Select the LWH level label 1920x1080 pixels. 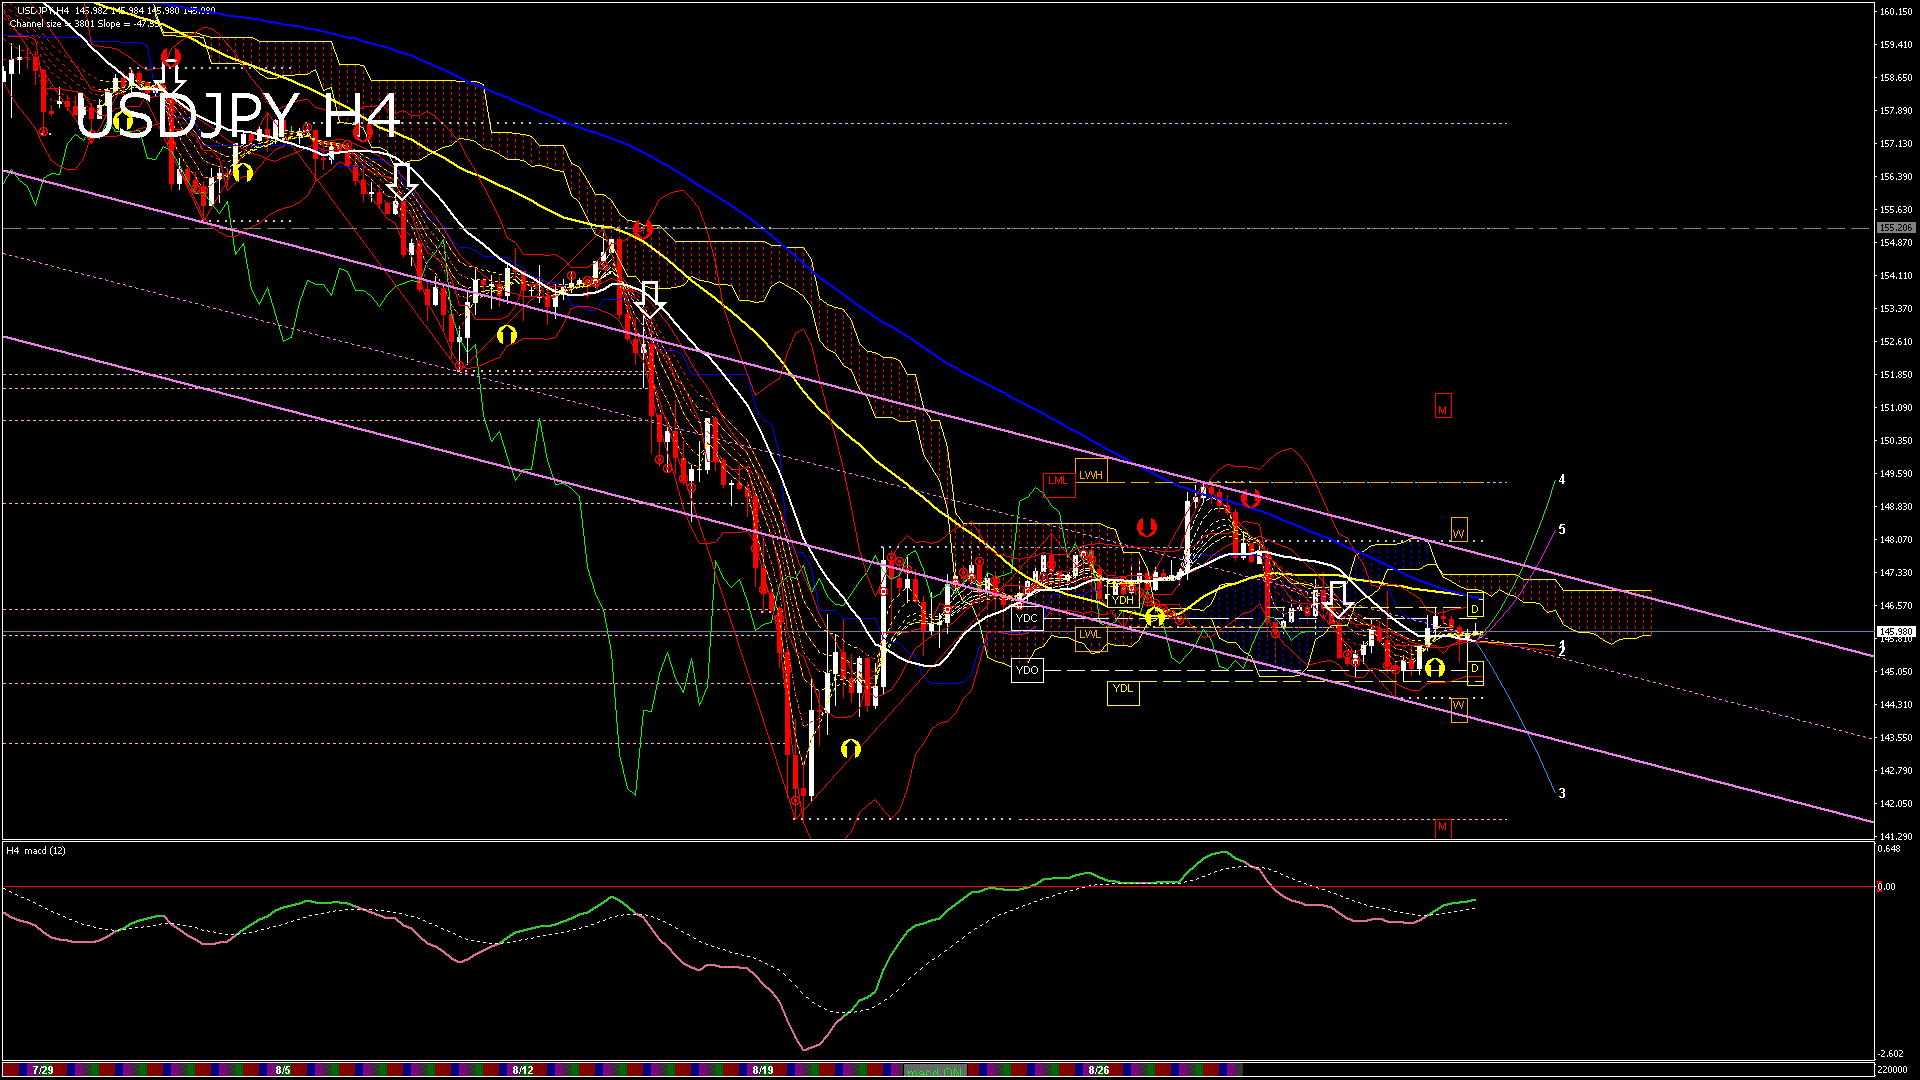click(x=1091, y=472)
